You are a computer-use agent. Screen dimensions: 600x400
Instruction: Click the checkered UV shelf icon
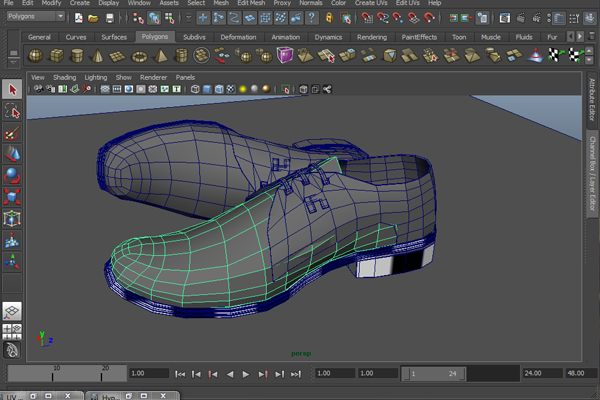tap(554, 55)
